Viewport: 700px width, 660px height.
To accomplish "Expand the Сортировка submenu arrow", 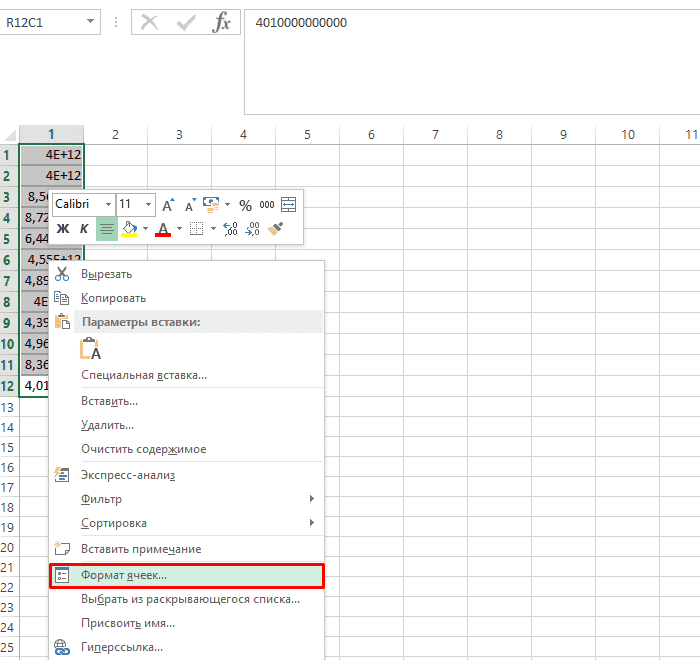I will point(312,522).
